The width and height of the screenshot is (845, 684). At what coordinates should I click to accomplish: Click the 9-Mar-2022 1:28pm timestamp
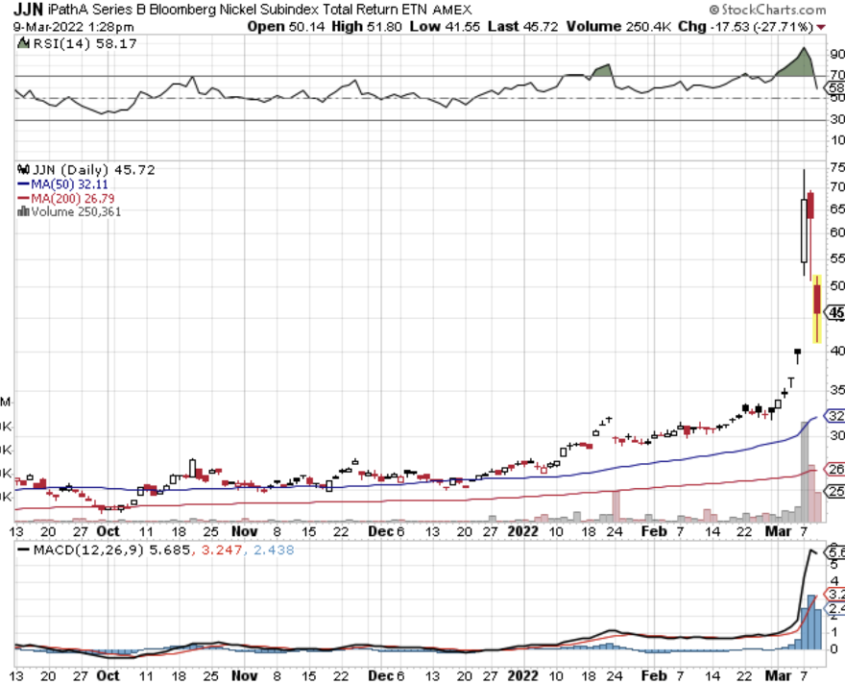[74, 26]
